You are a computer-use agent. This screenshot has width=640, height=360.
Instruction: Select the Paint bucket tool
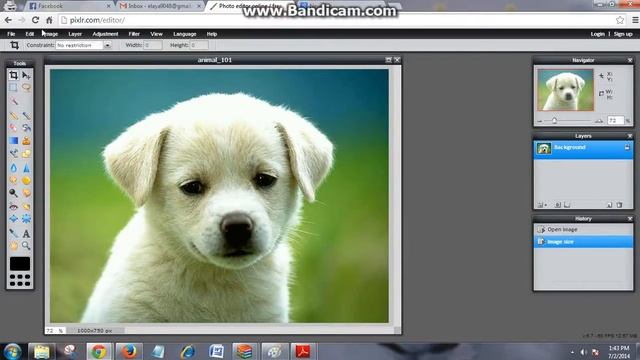tap(26, 128)
